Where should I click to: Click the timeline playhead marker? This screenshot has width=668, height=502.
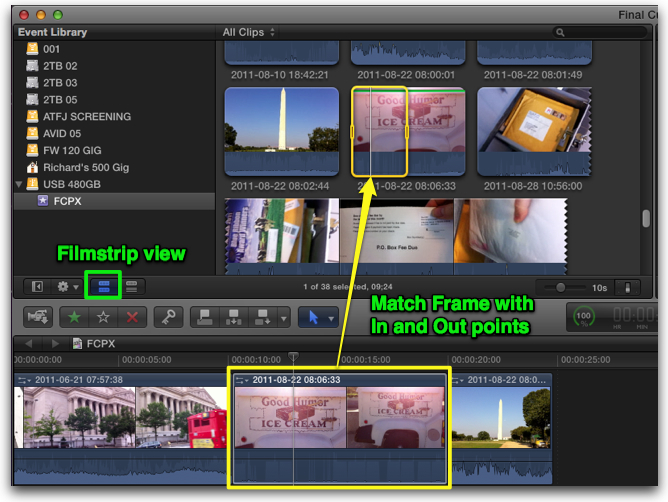click(293, 356)
